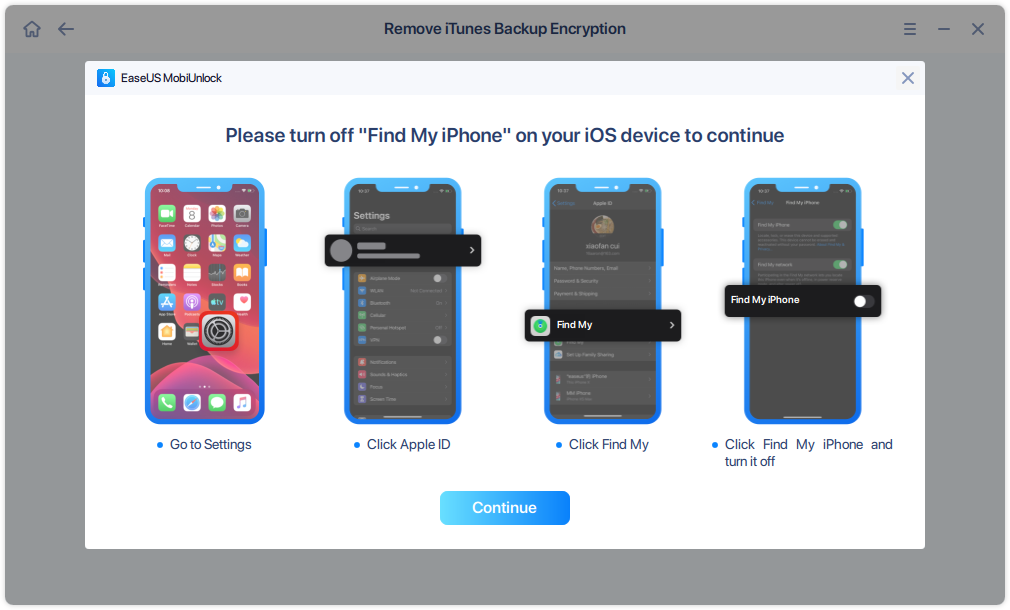
Task: Expand the Apple ID row chevron
Action: pos(472,250)
